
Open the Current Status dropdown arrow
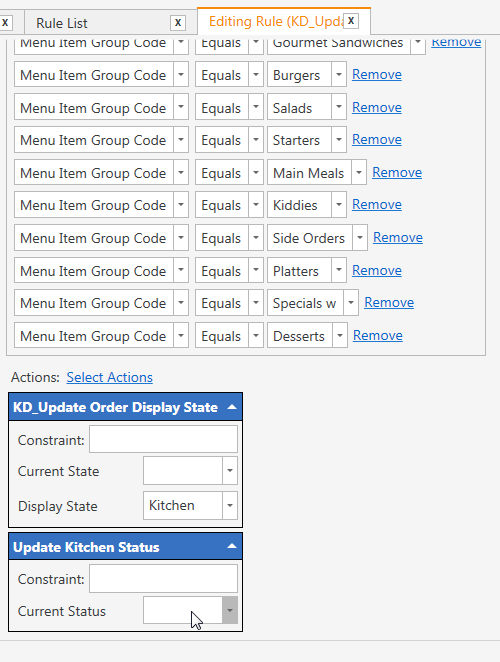230,610
